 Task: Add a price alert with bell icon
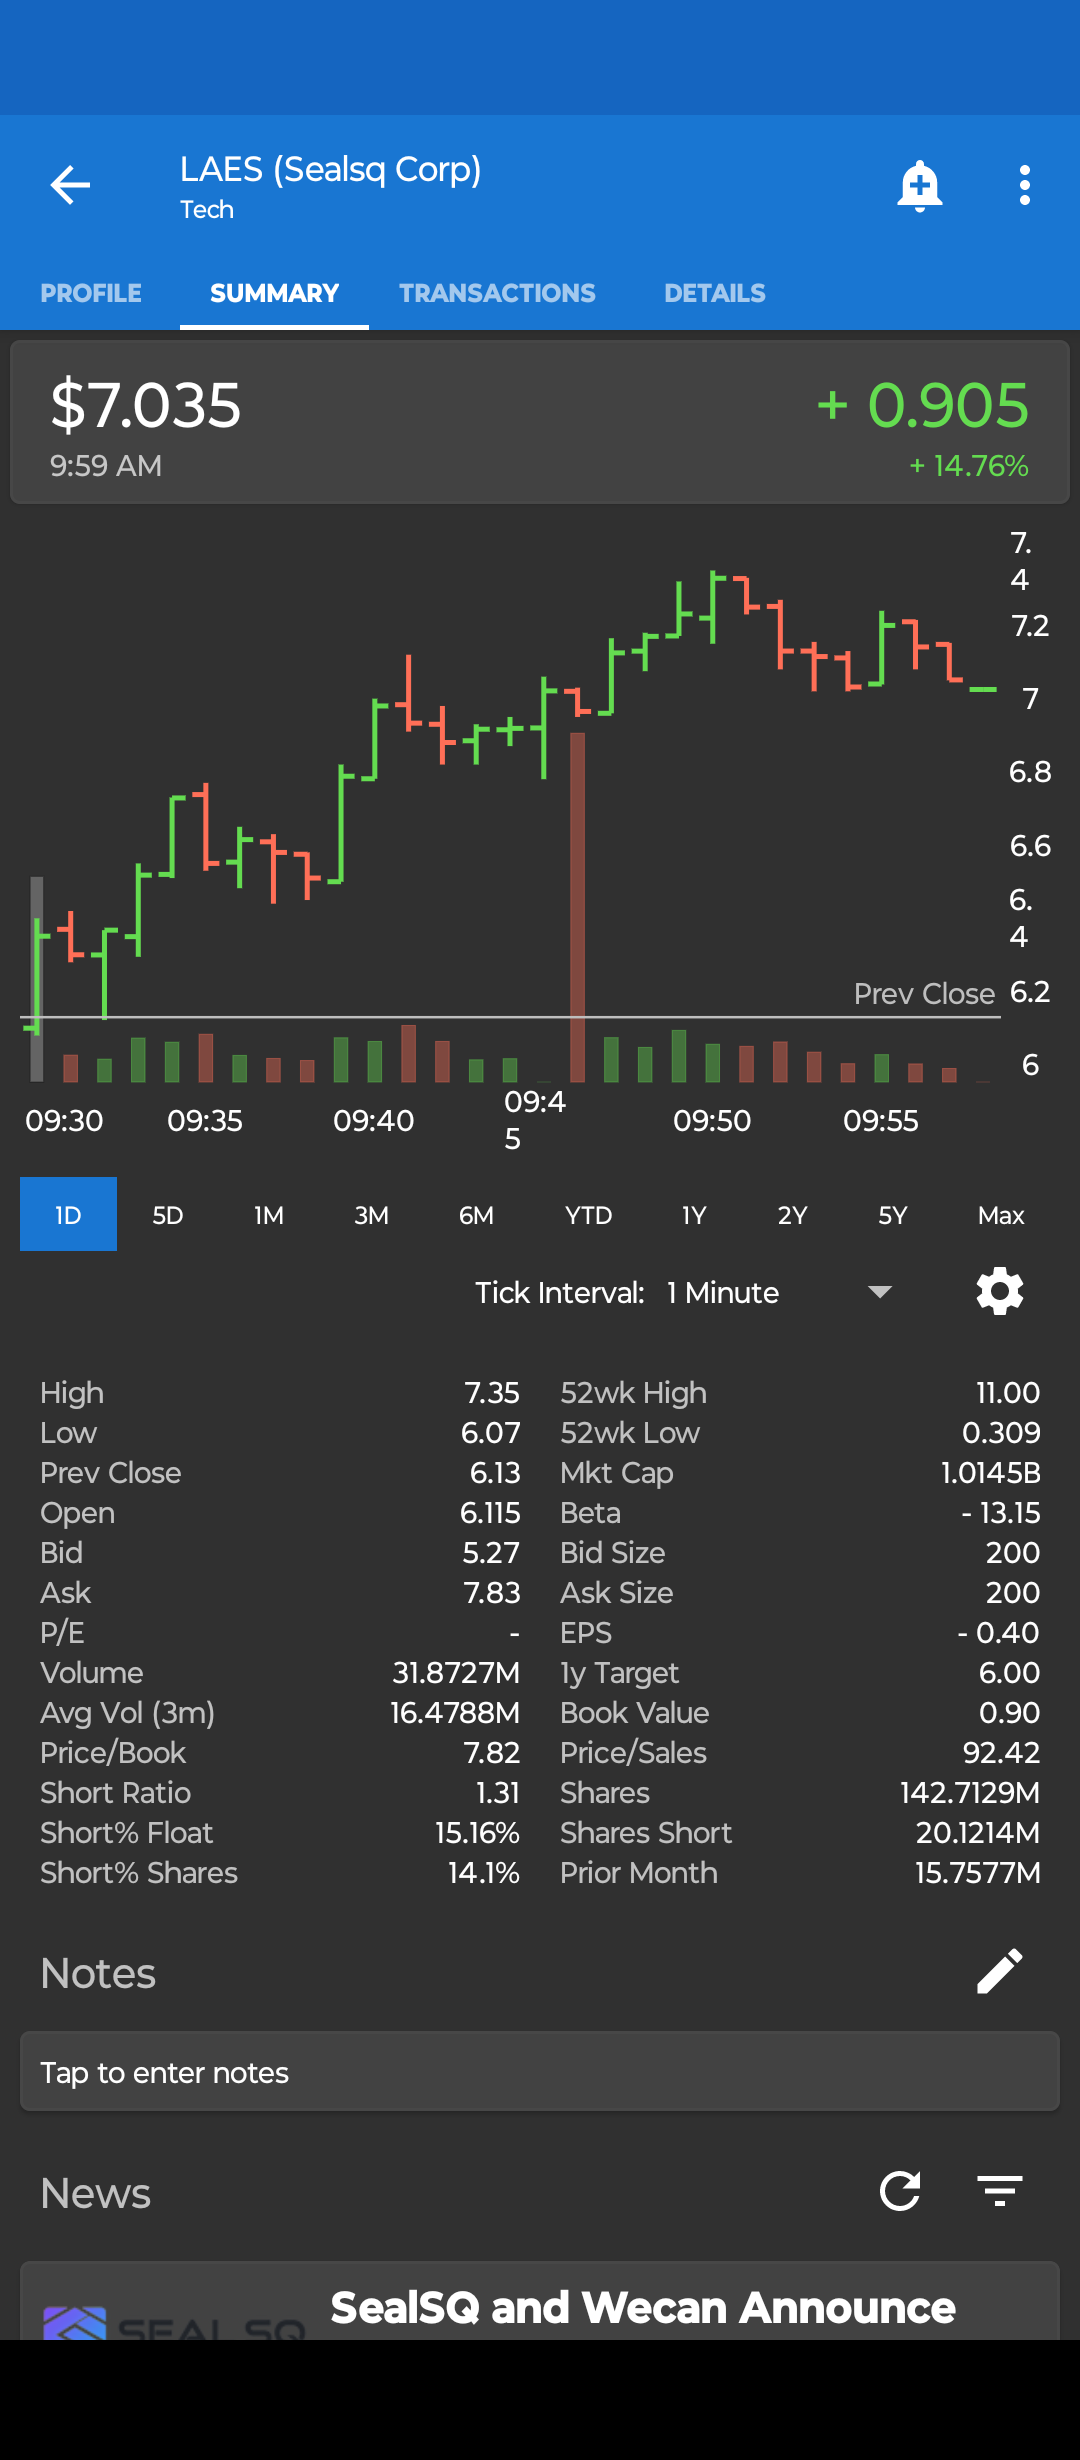pos(919,186)
